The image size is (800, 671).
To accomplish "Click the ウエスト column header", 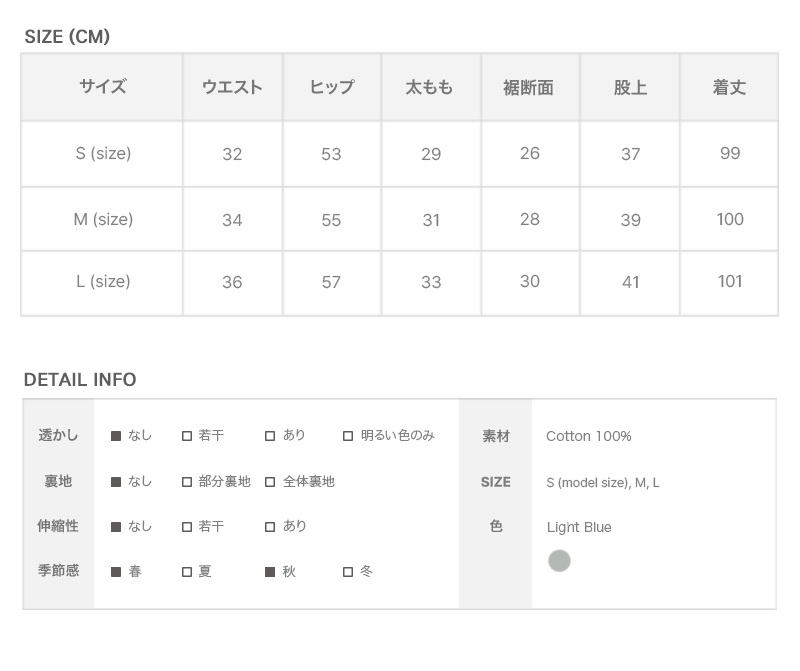I will [232, 88].
